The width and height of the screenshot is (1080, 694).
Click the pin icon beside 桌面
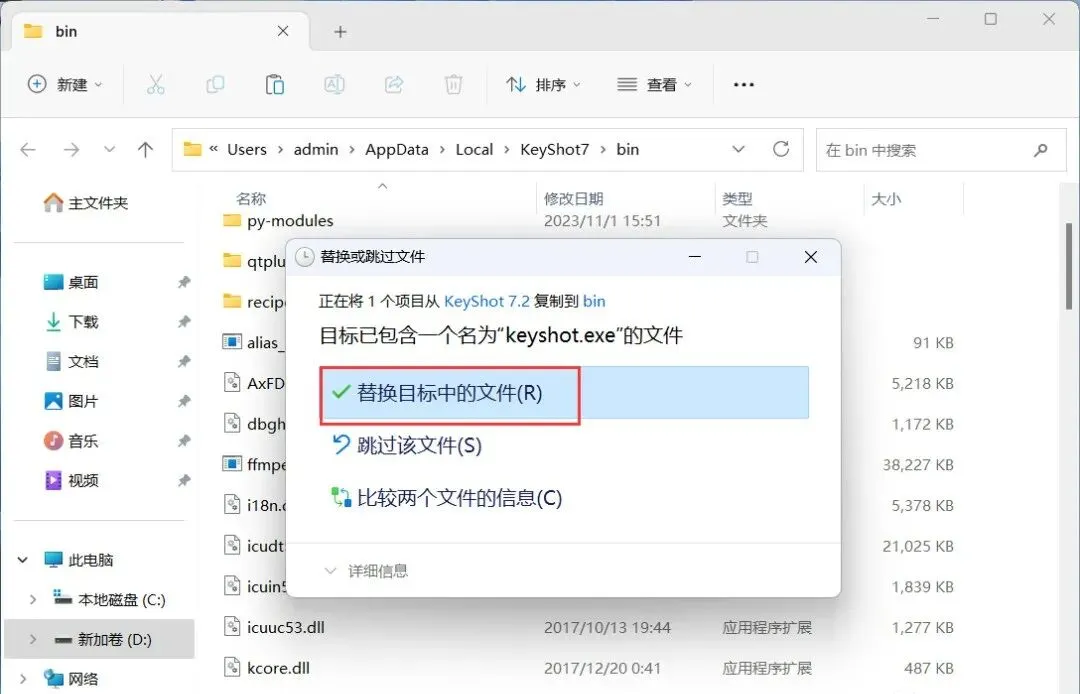184,282
